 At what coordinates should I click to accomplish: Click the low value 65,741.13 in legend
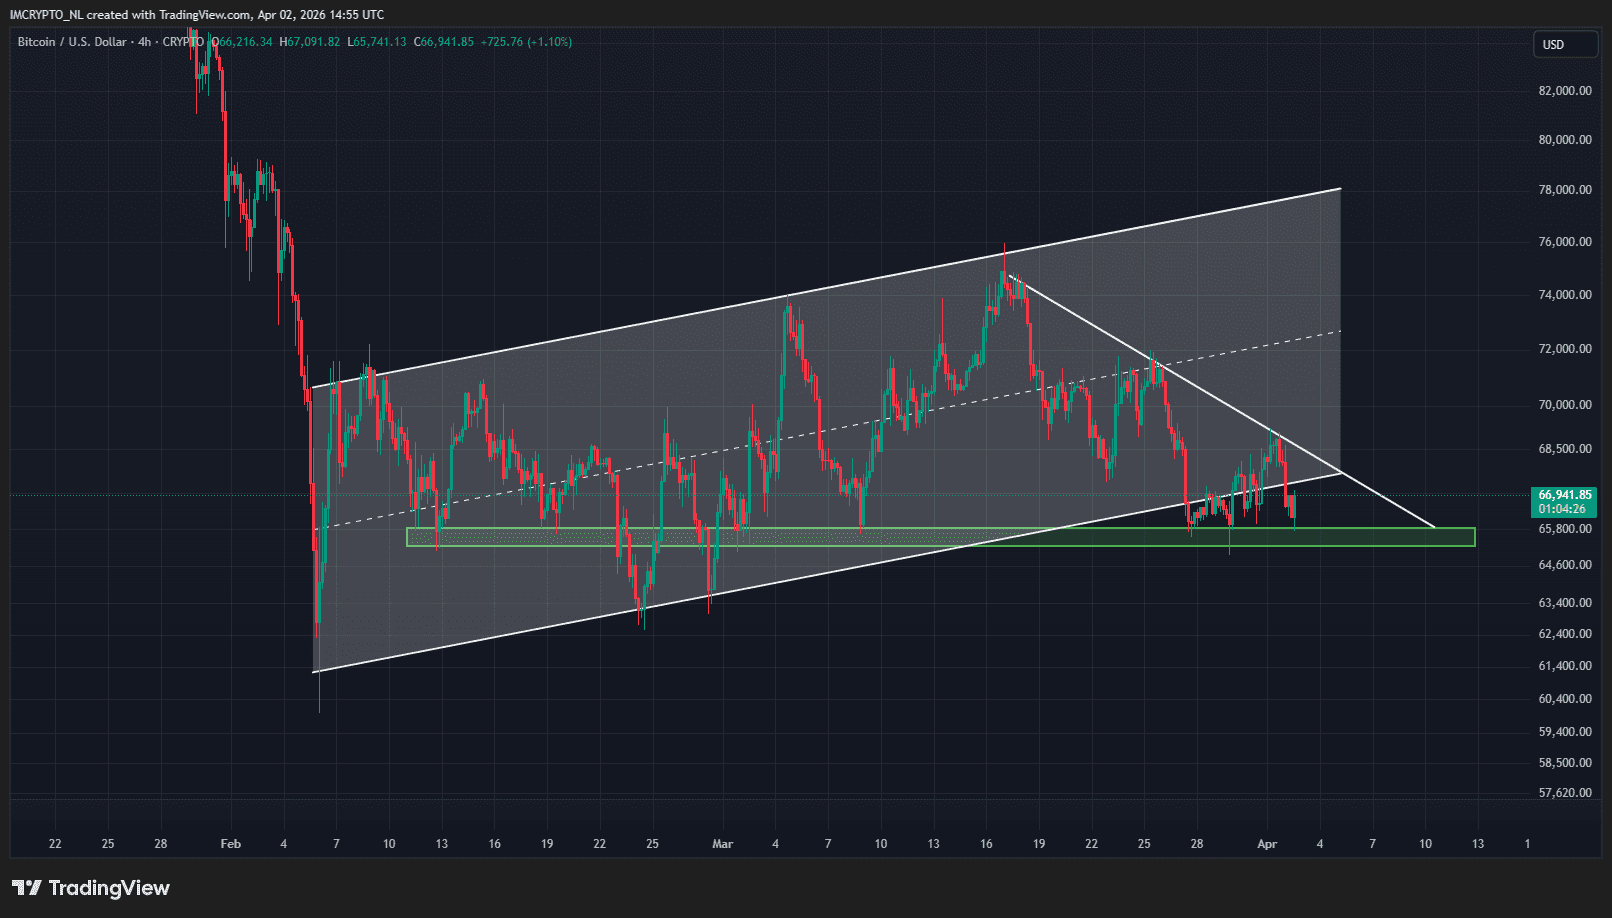coord(380,42)
